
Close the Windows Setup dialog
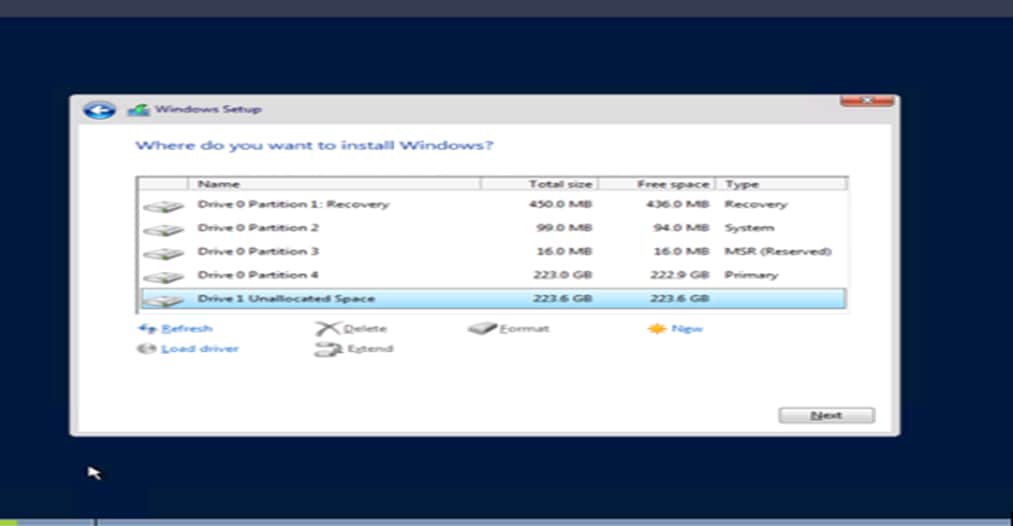867,101
